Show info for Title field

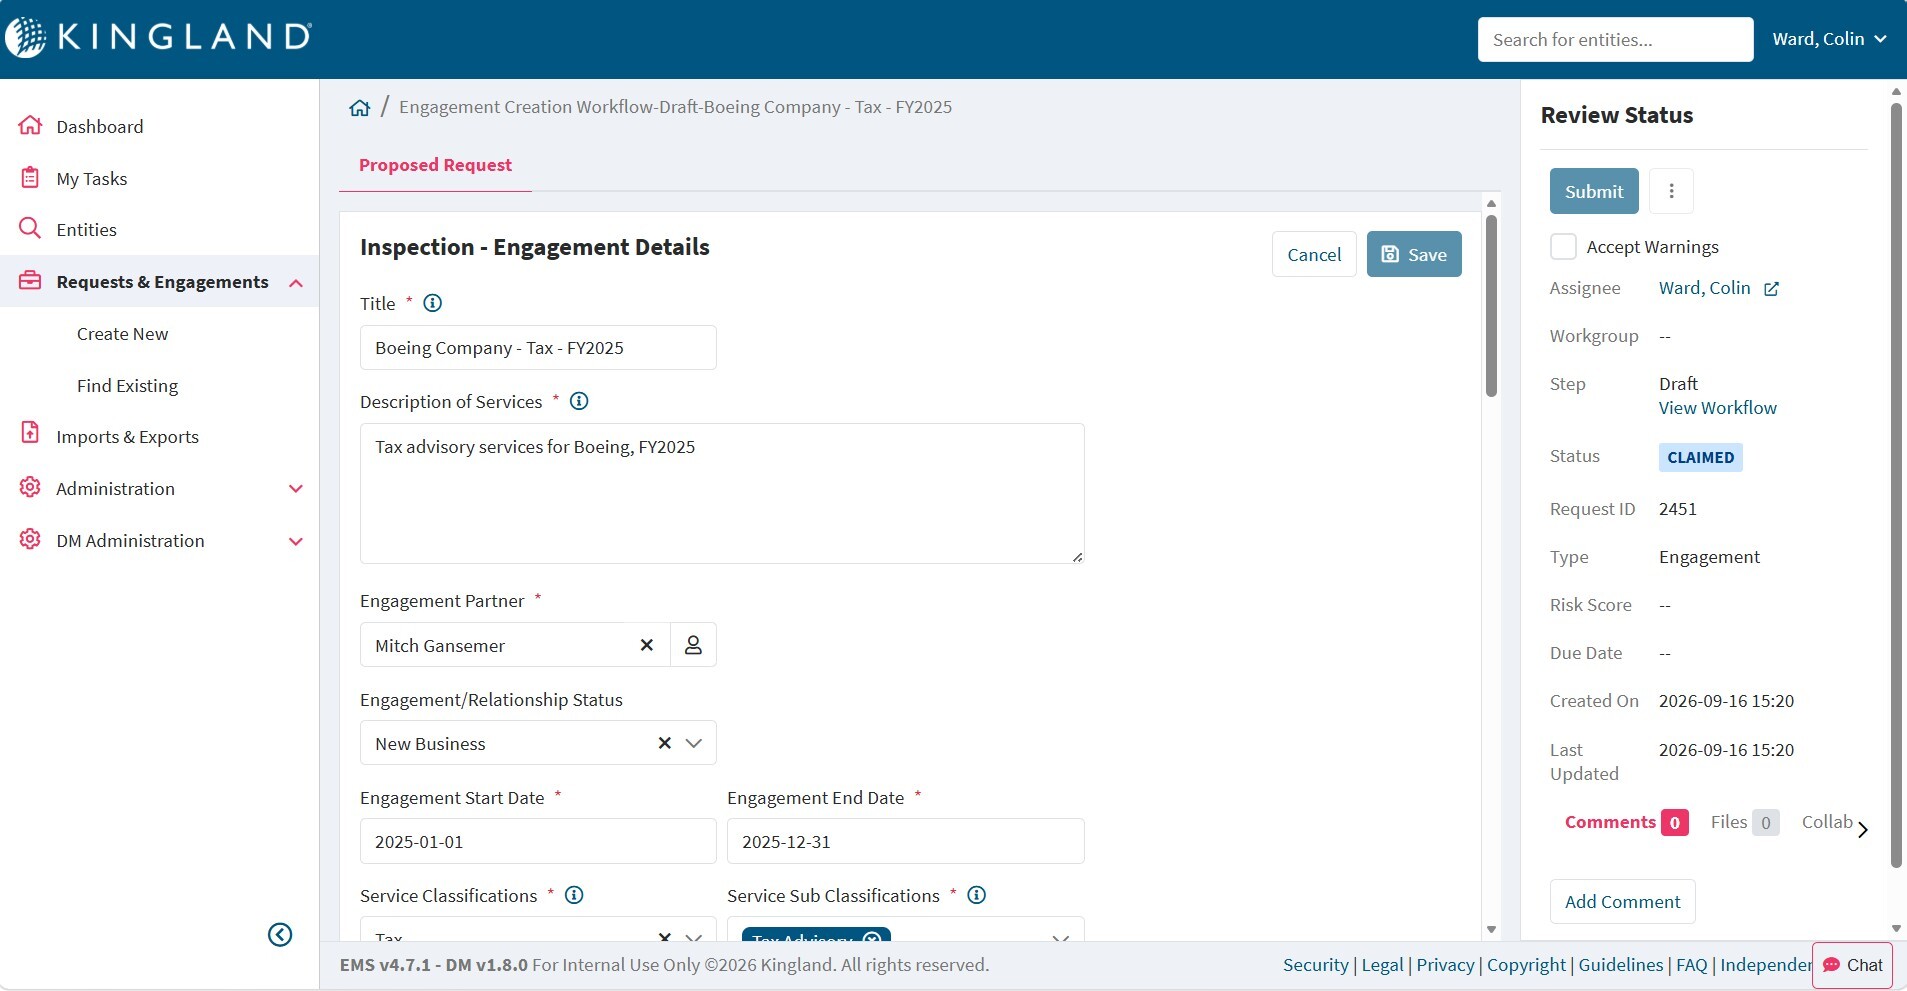click(x=432, y=303)
